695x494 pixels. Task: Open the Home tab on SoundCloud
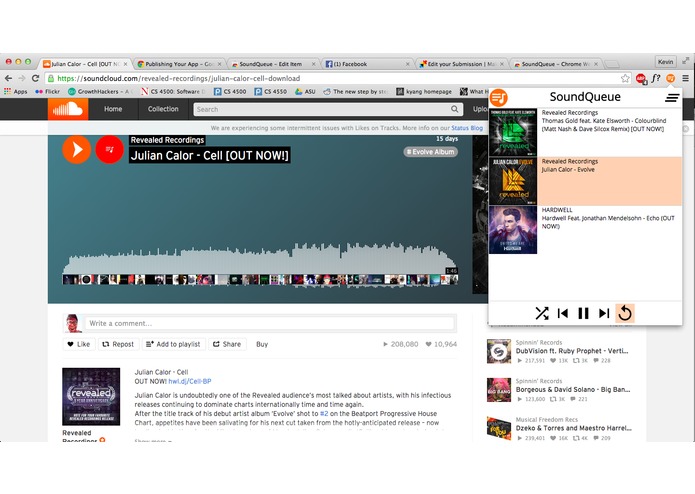(113, 109)
